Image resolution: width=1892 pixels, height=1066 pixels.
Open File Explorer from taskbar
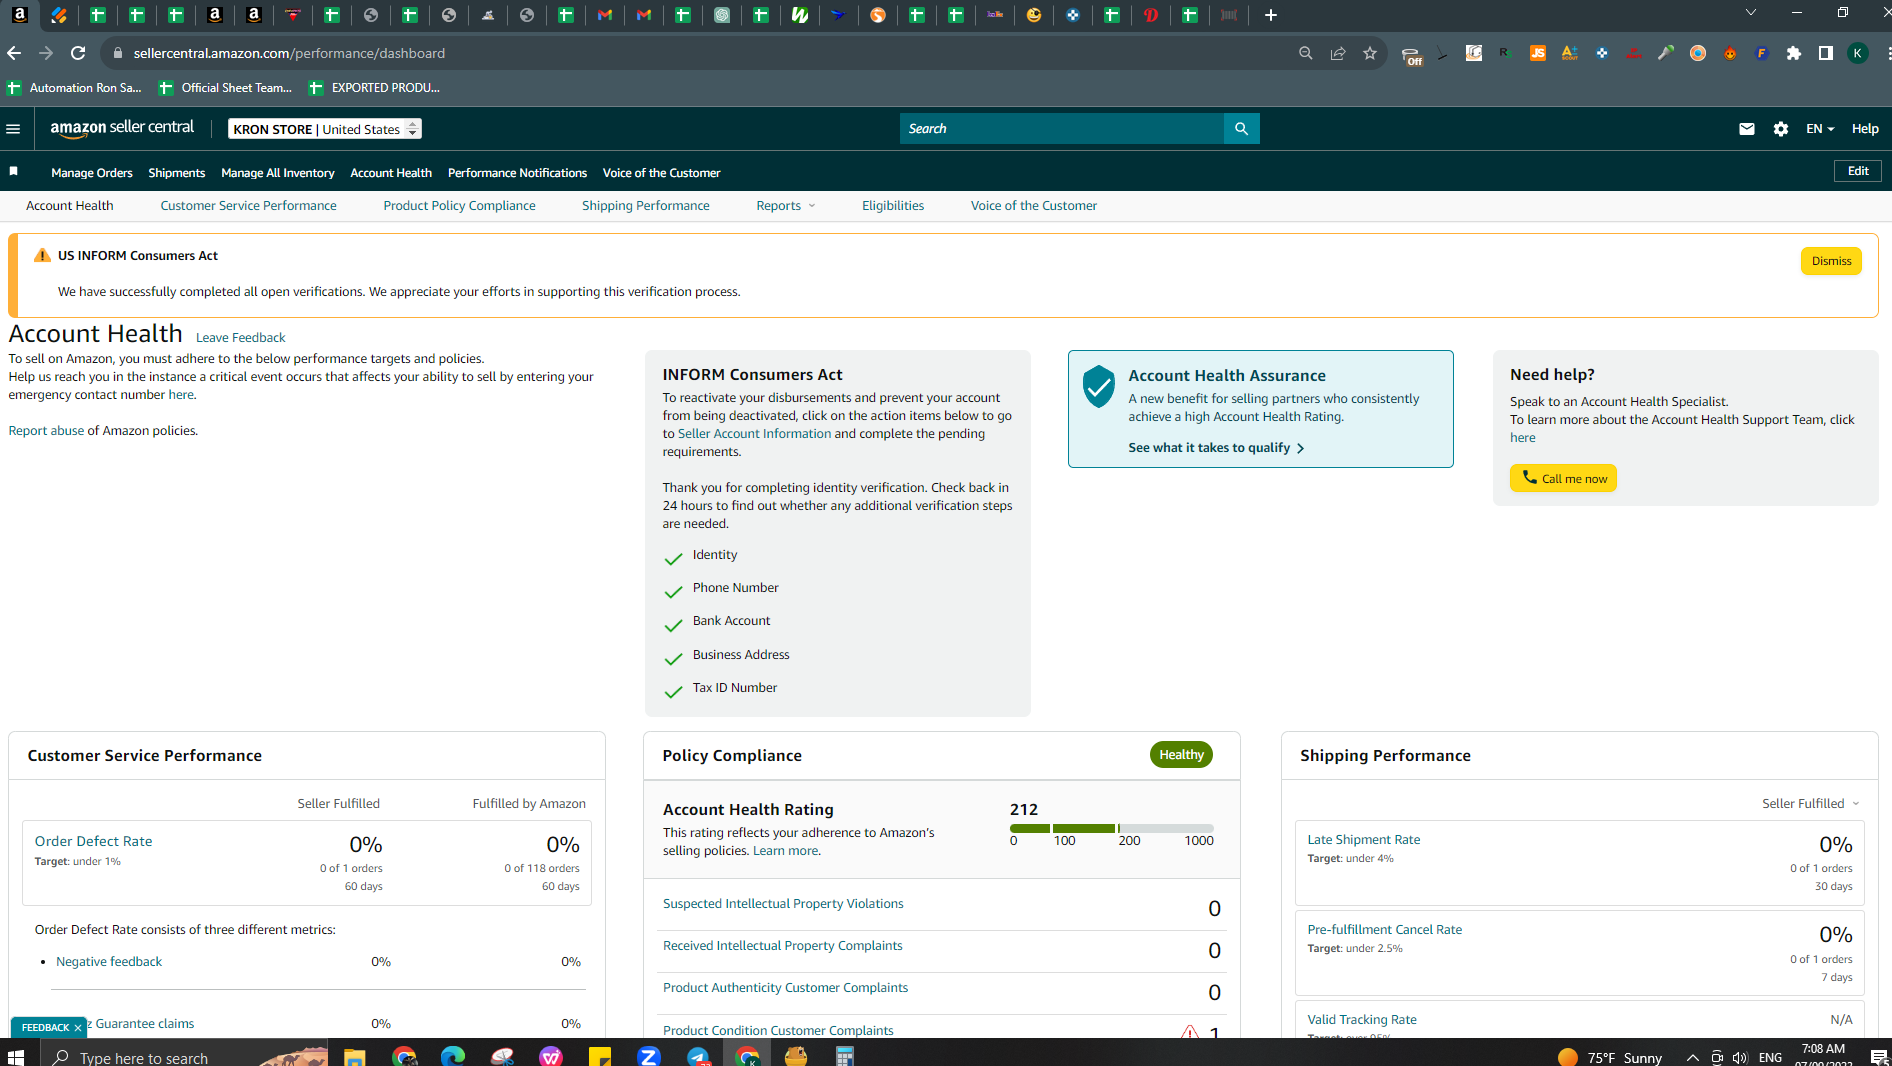[354, 1056]
